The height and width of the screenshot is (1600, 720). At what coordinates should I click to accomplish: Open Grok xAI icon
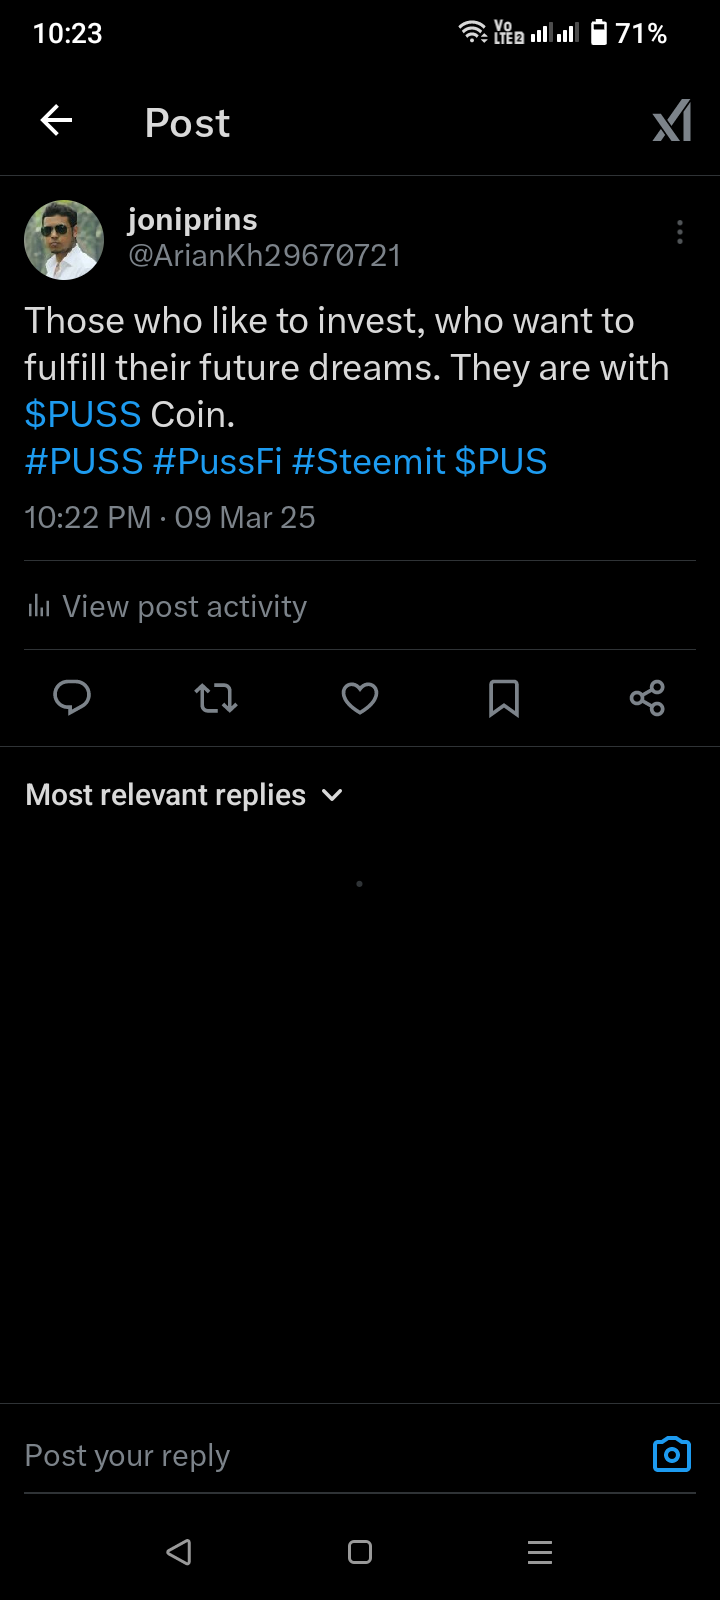[x=672, y=121]
